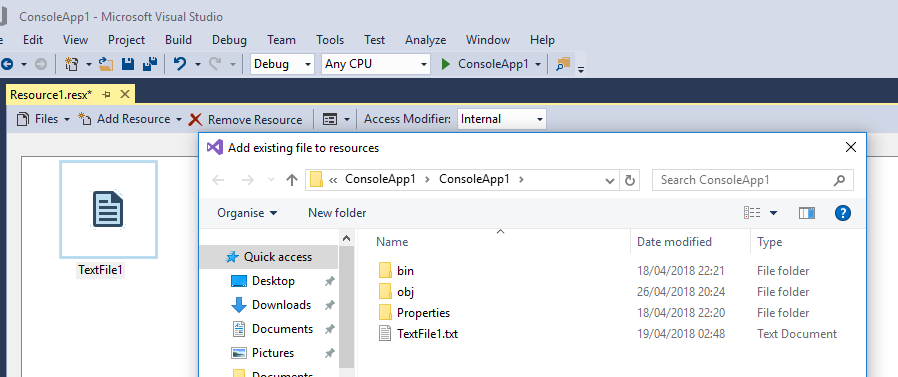Open the Any CPU platform dropdown
The height and width of the screenshot is (377, 898).
[376, 64]
